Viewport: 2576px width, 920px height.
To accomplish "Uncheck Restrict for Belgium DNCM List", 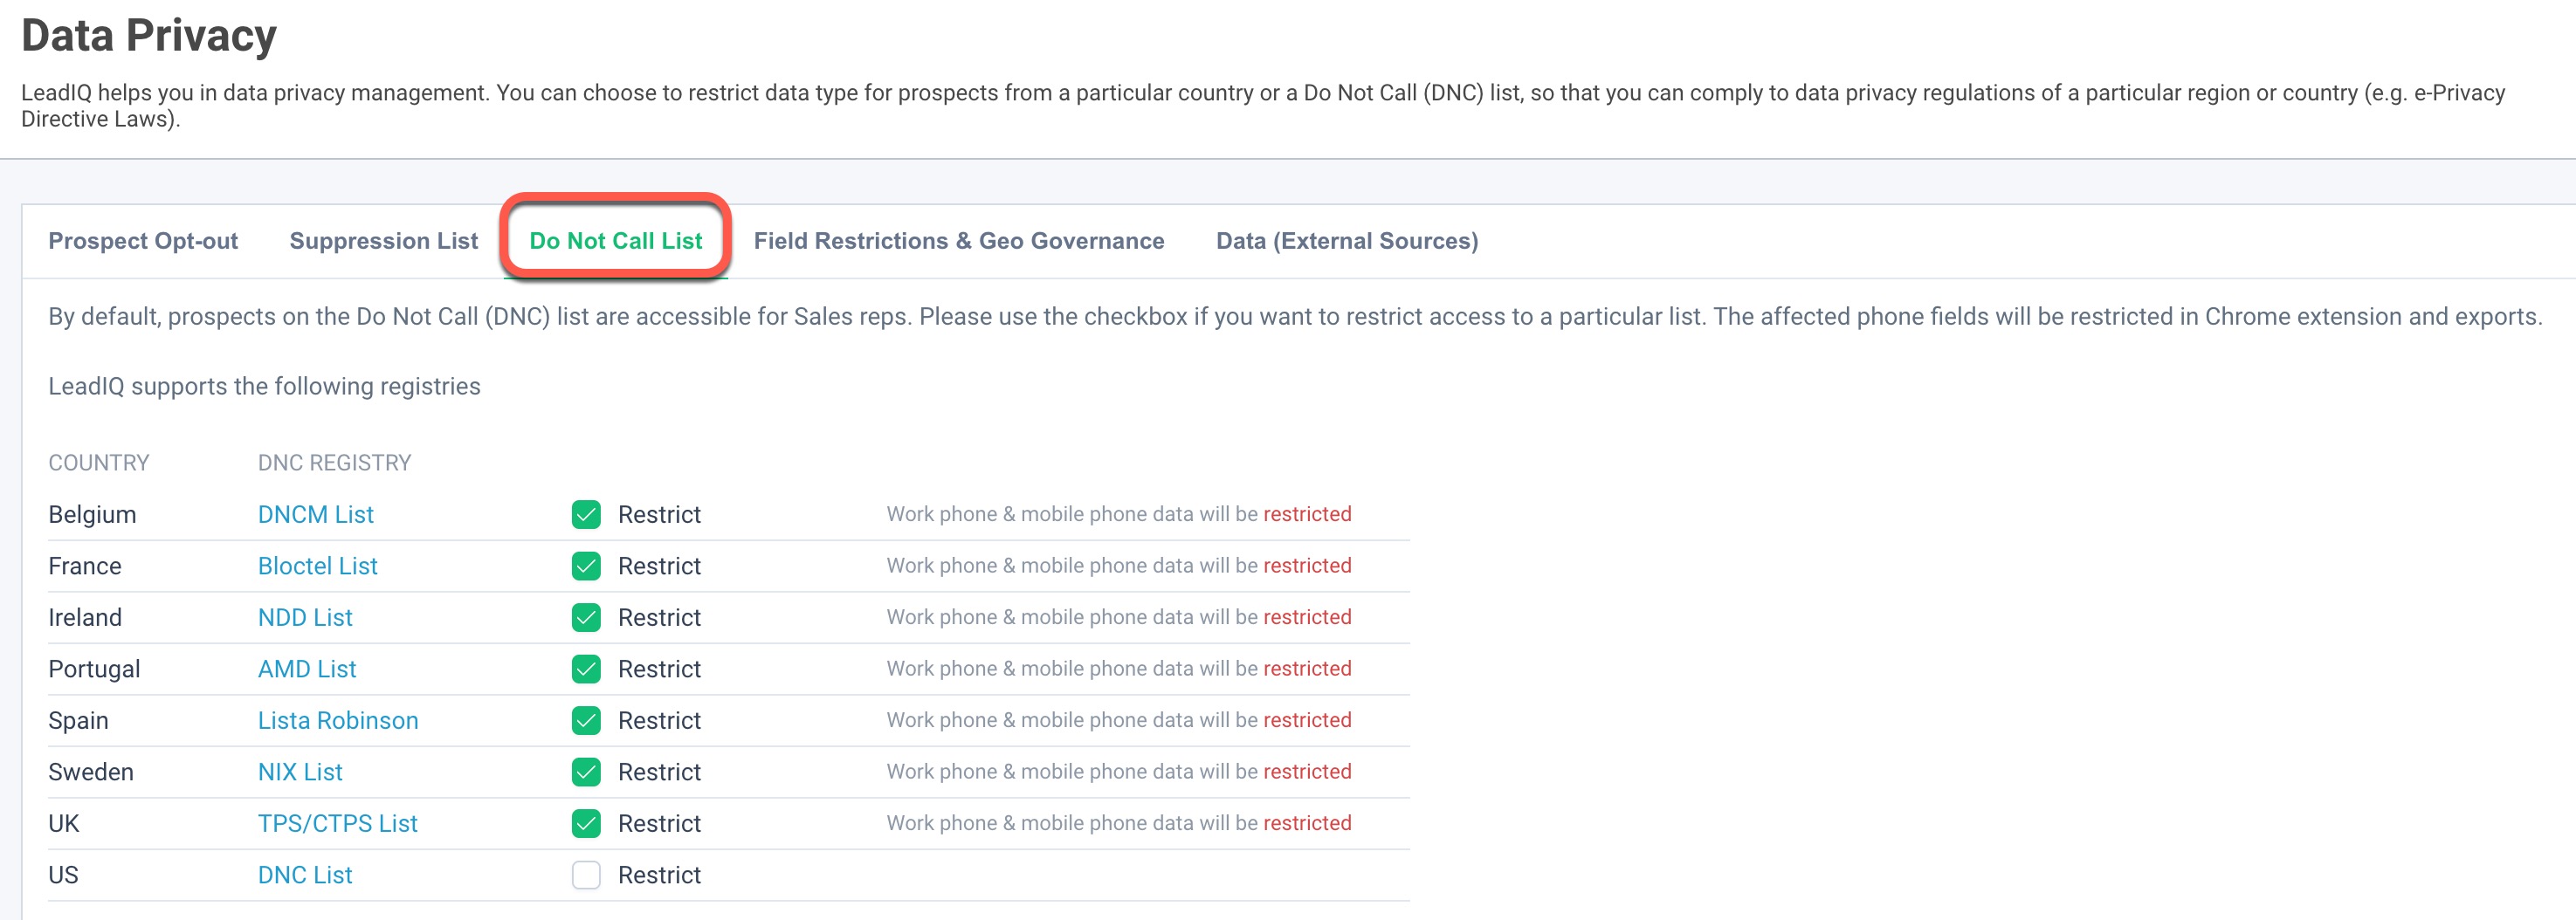I will tap(586, 514).
